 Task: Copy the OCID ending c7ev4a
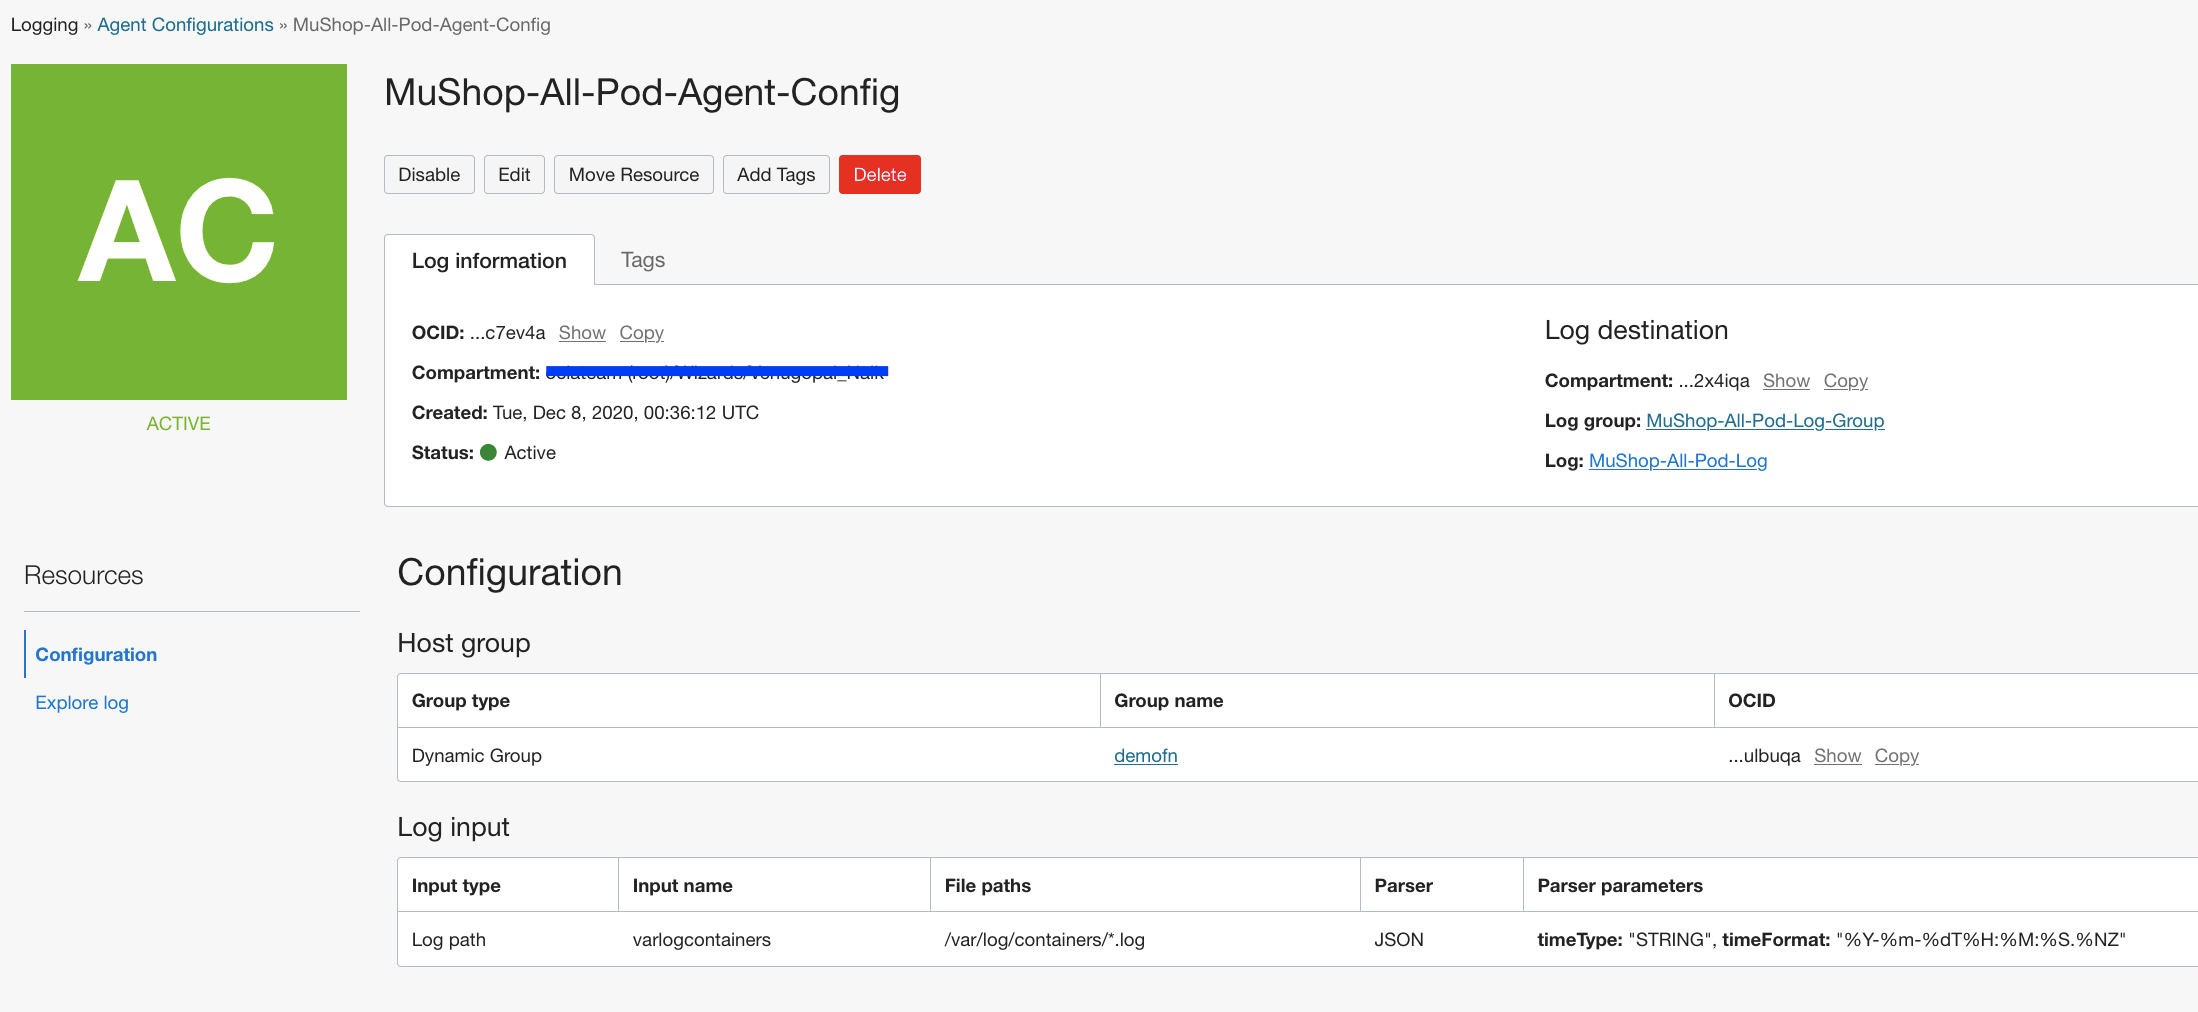coord(641,333)
